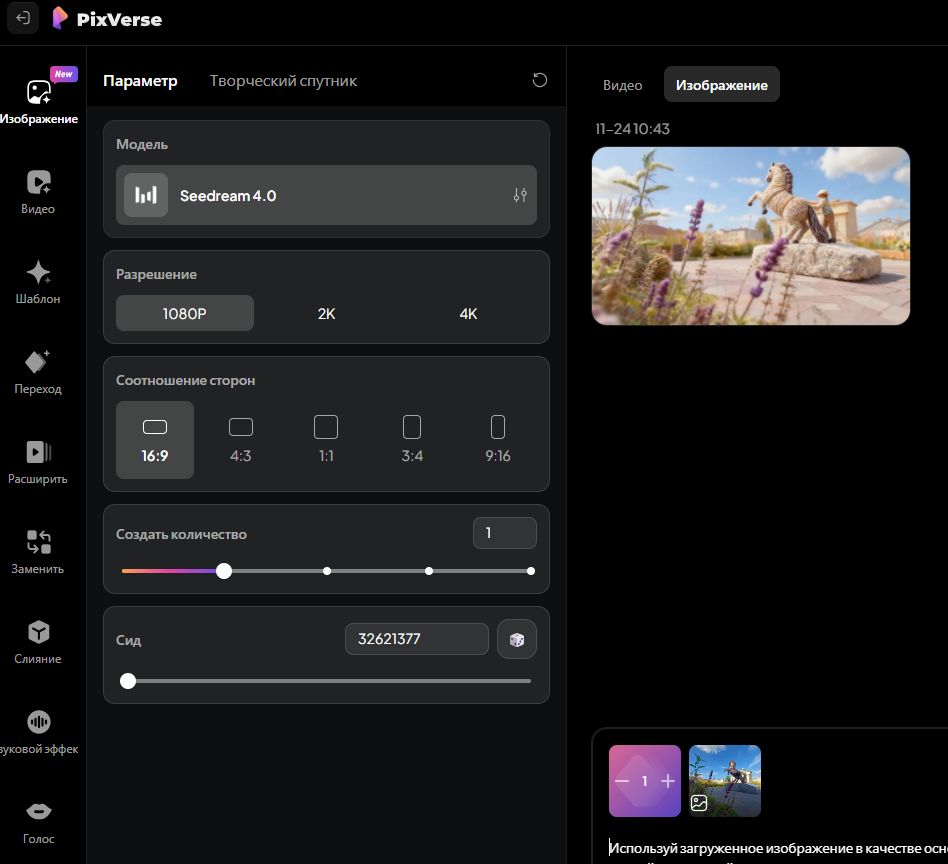Open the sound effect sidebar tool
This screenshot has height=864, width=948.
coord(39,733)
